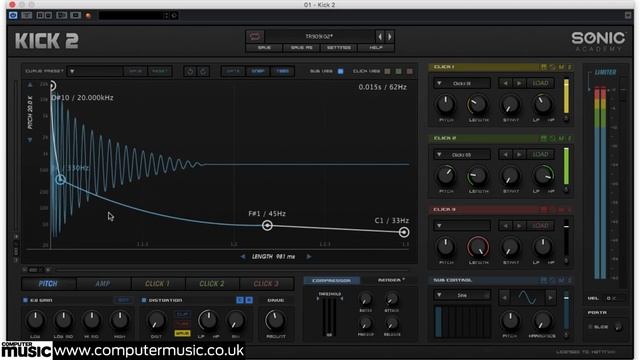Click the Click 2 save preset icon
The width and height of the screenshot is (640, 360).
tap(544, 138)
